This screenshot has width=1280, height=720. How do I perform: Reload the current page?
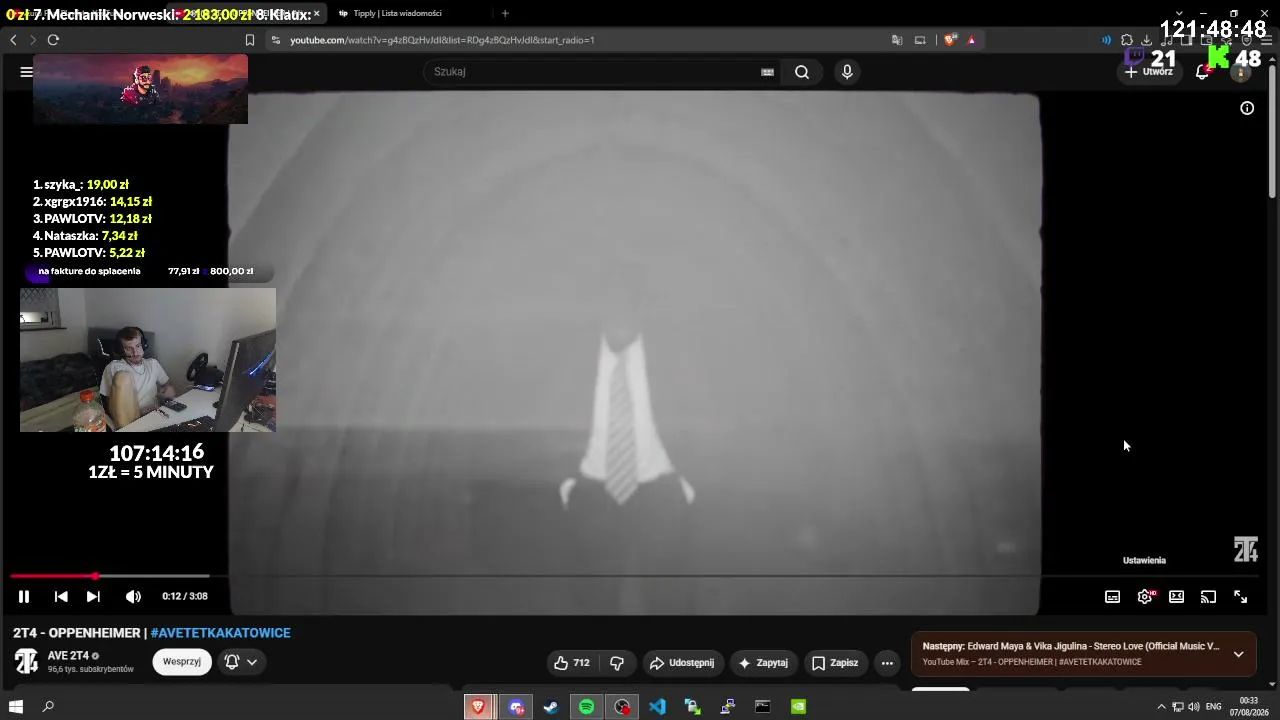[x=53, y=40]
